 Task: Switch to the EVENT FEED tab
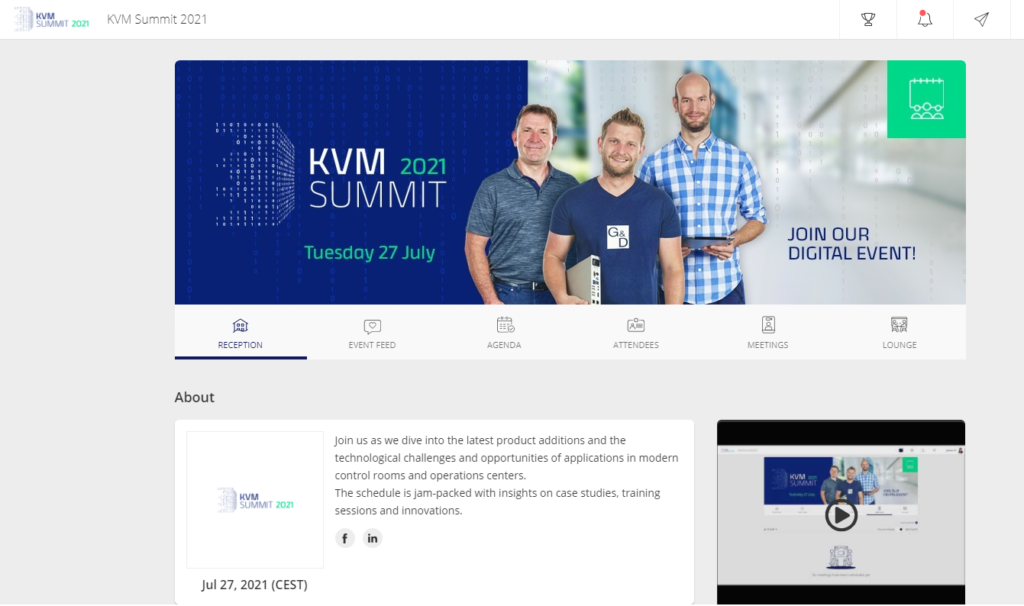[x=372, y=345]
